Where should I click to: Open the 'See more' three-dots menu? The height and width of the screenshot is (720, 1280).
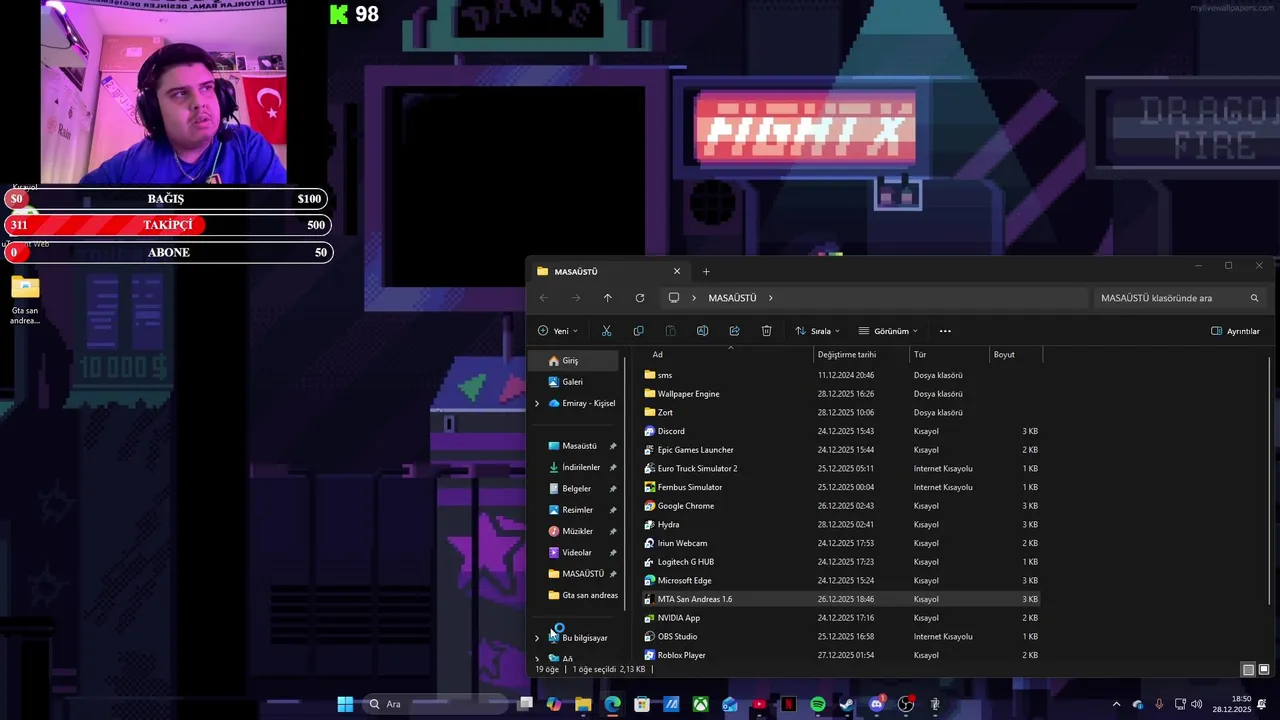(945, 331)
